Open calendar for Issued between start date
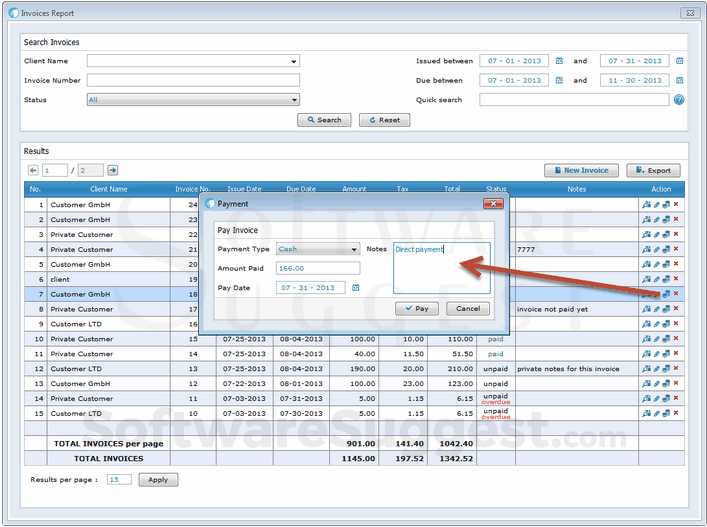 (x=559, y=61)
